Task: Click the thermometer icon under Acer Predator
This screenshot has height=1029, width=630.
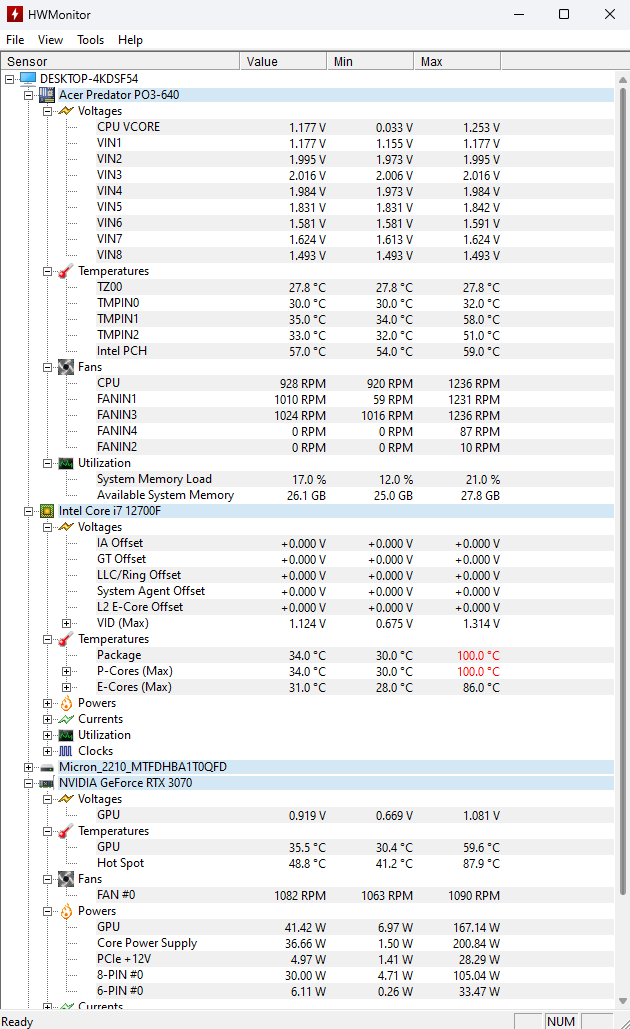Action: coord(66,271)
